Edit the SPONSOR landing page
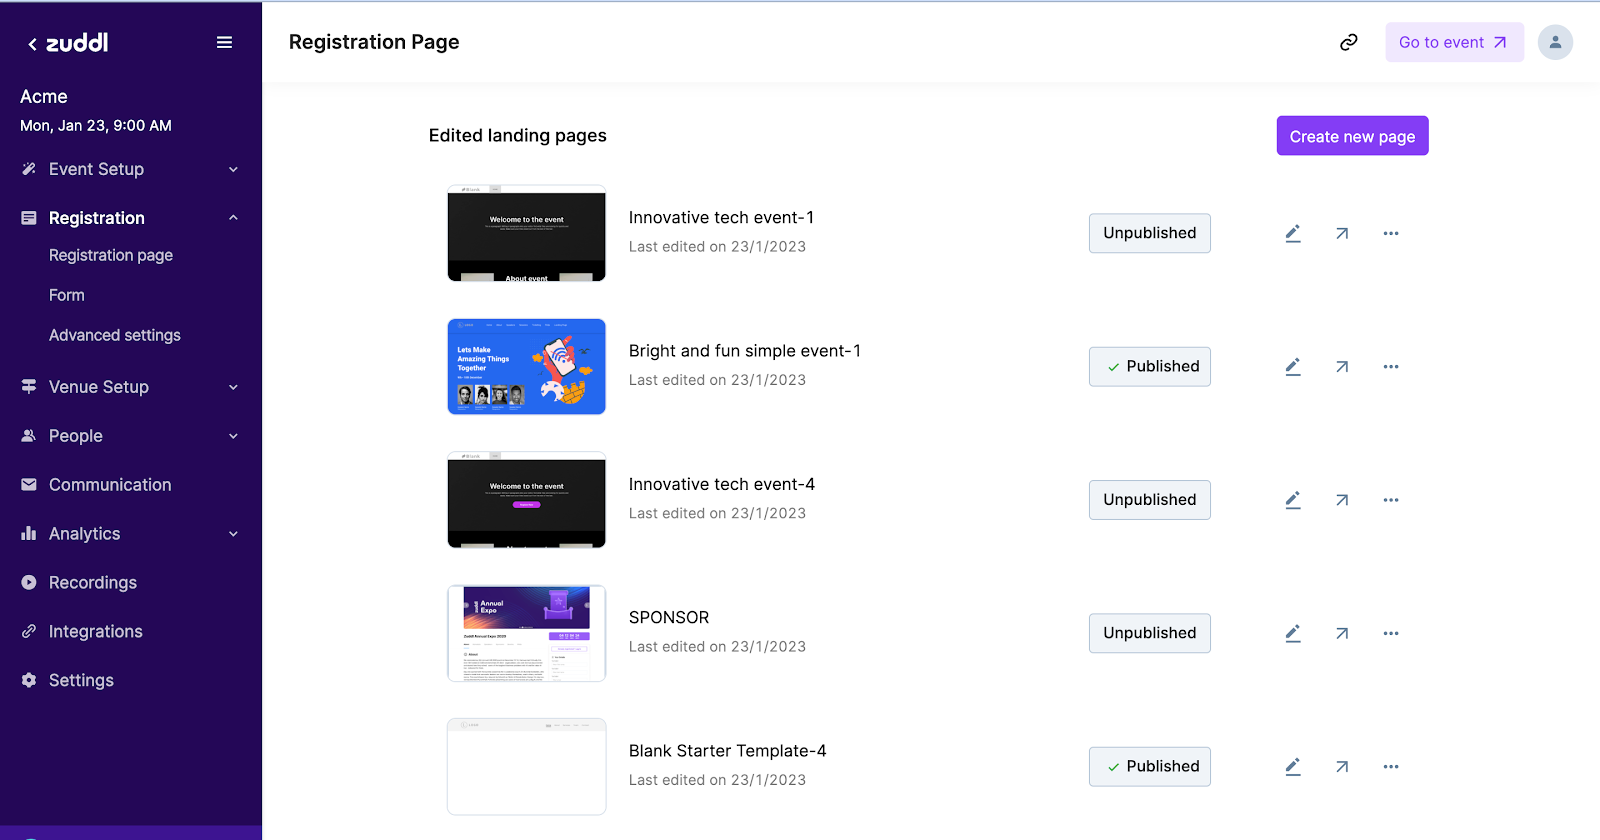 point(1293,633)
